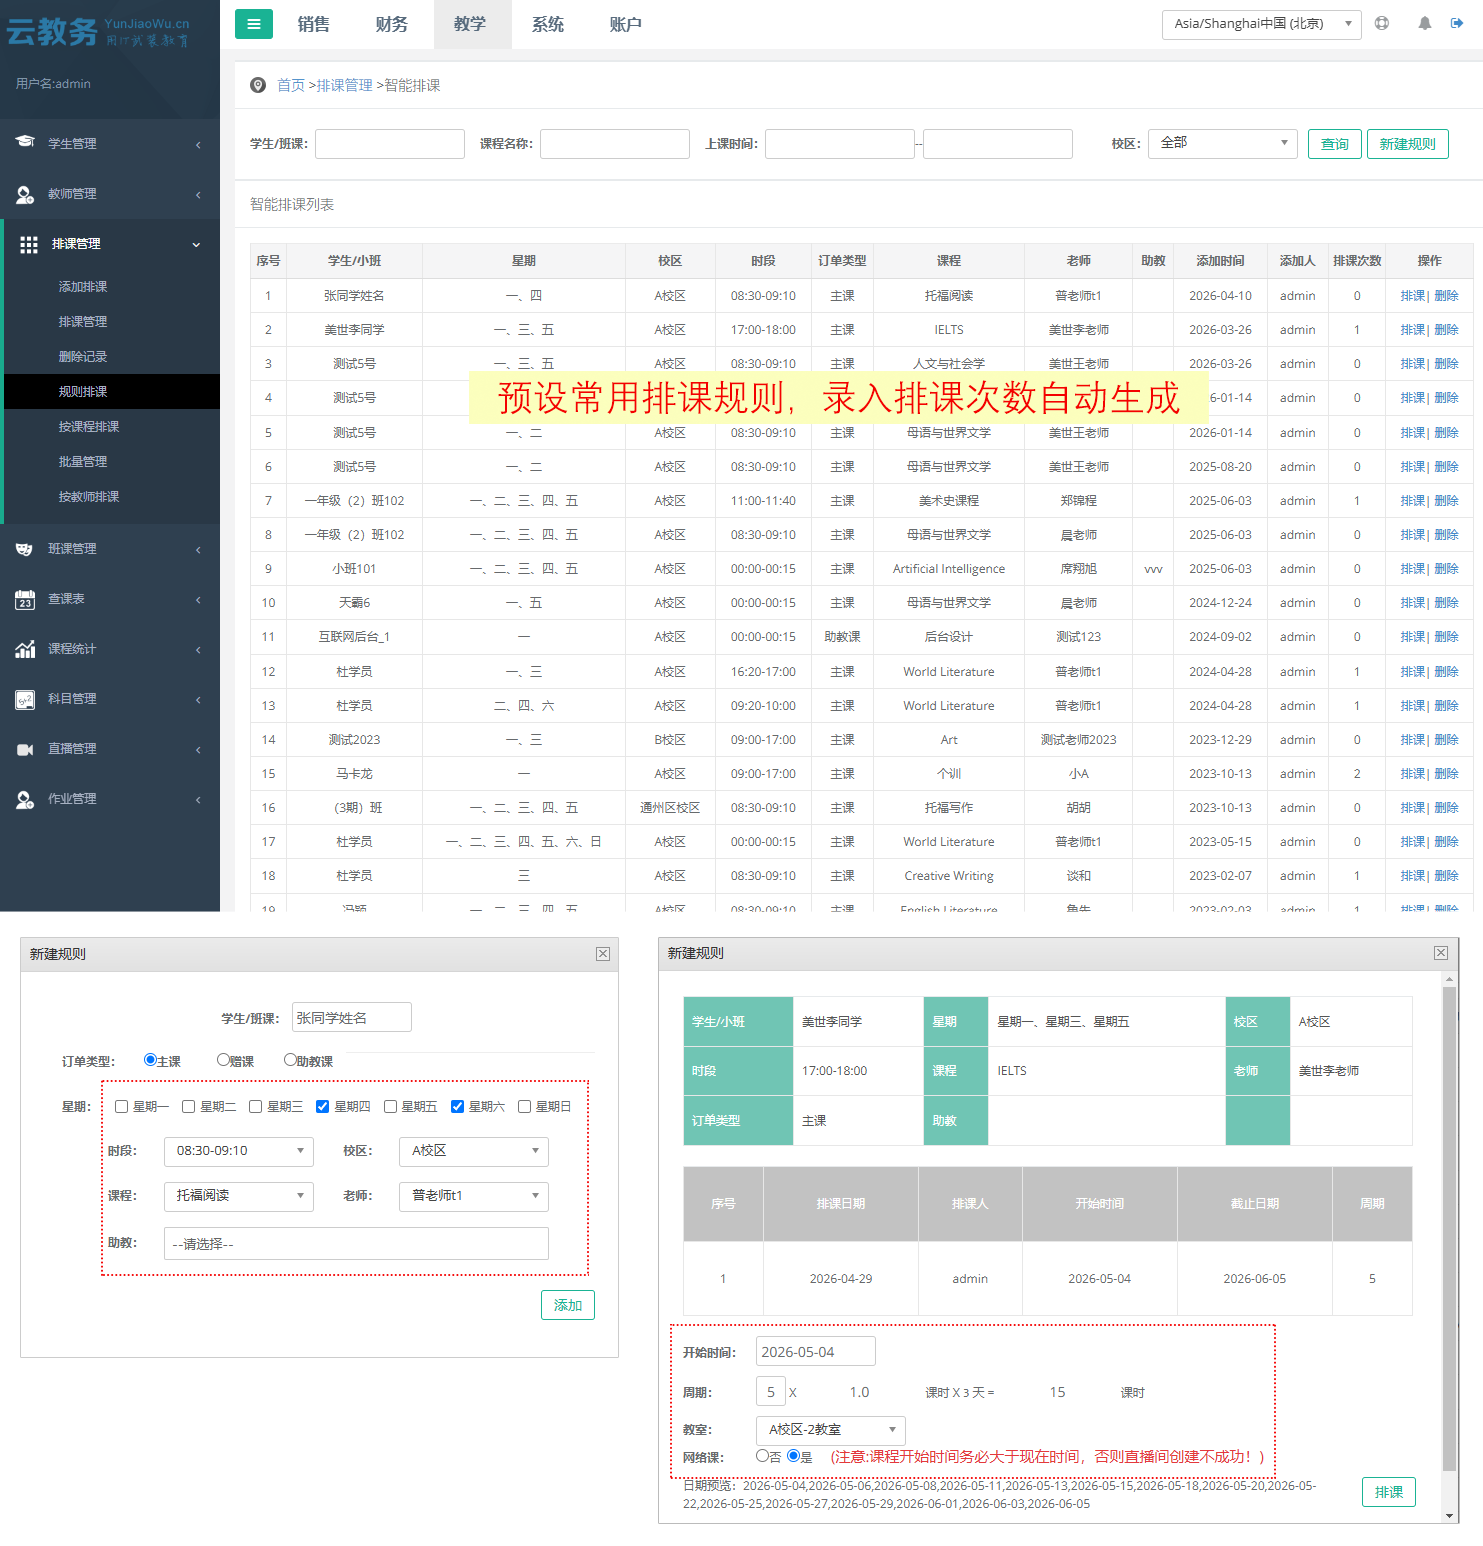Click the 开始时间 date input field

pyautogui.click(x=815, y=1352)
